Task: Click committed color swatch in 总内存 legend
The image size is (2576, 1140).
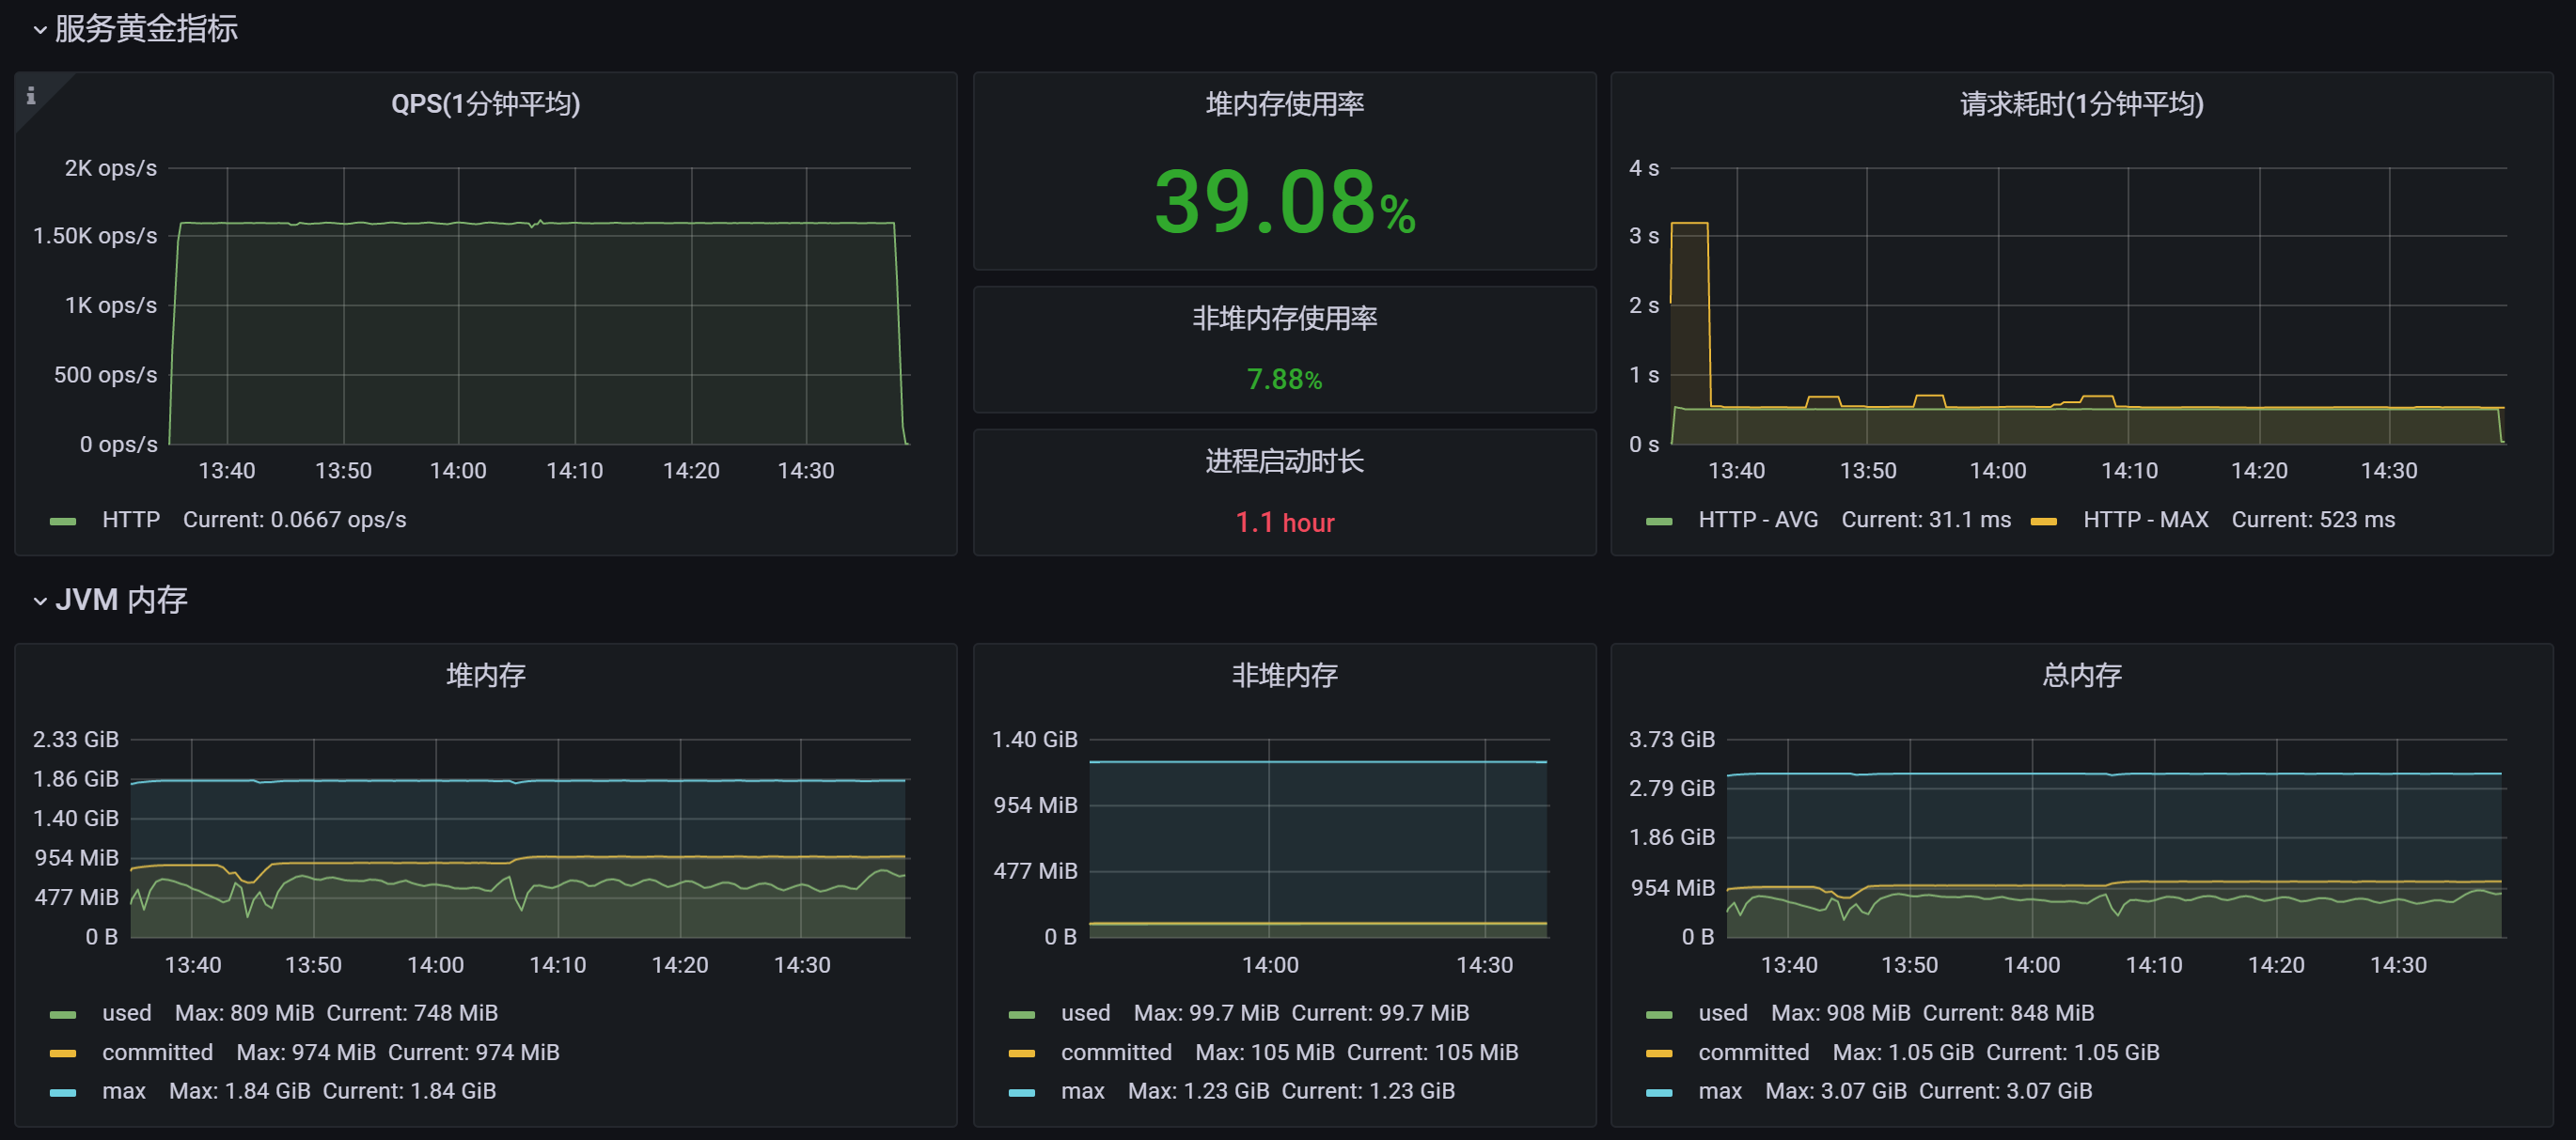Action: 1659,1053
